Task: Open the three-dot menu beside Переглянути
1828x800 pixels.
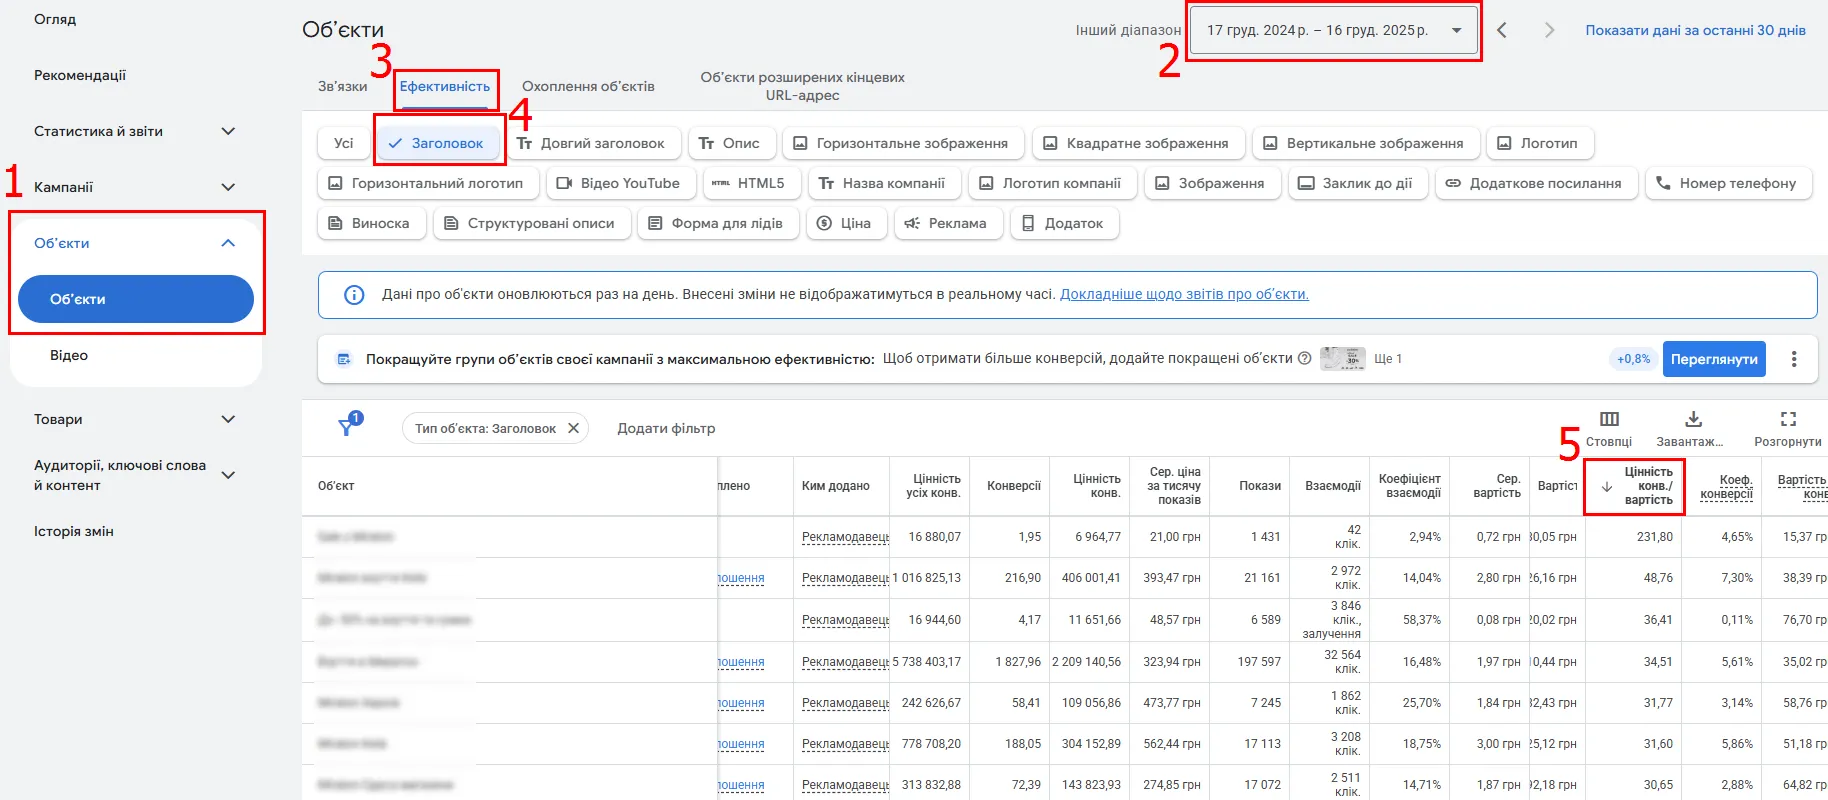Action: [x=1794, y=359]
